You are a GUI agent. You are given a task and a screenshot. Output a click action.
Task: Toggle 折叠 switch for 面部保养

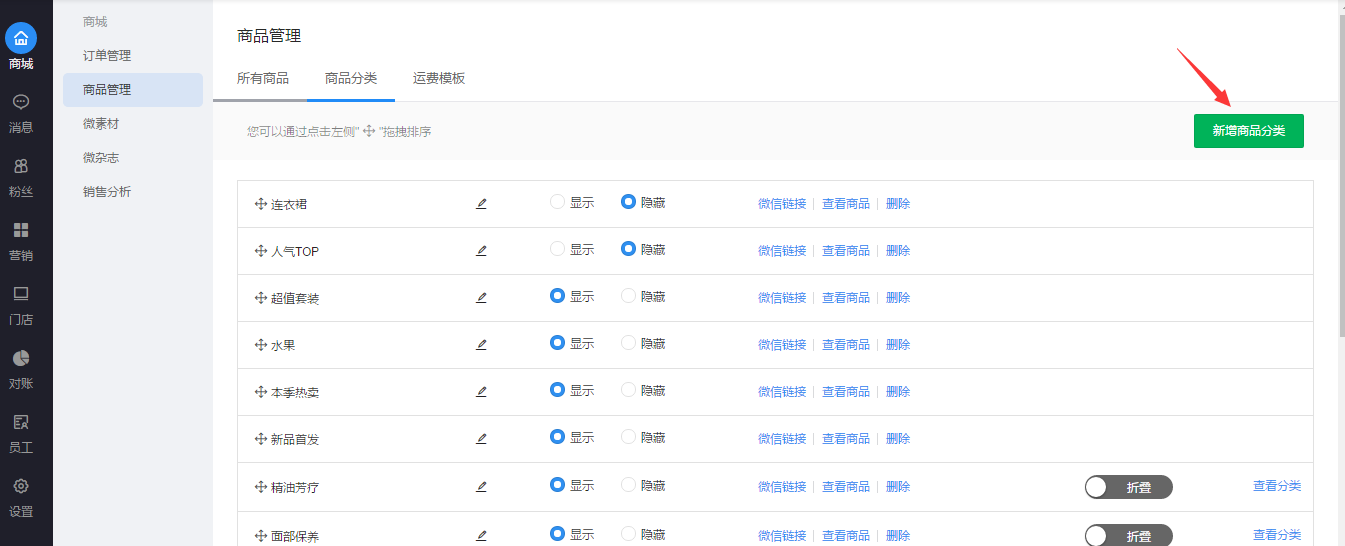pyautogui.click(x=1128, y=536)
